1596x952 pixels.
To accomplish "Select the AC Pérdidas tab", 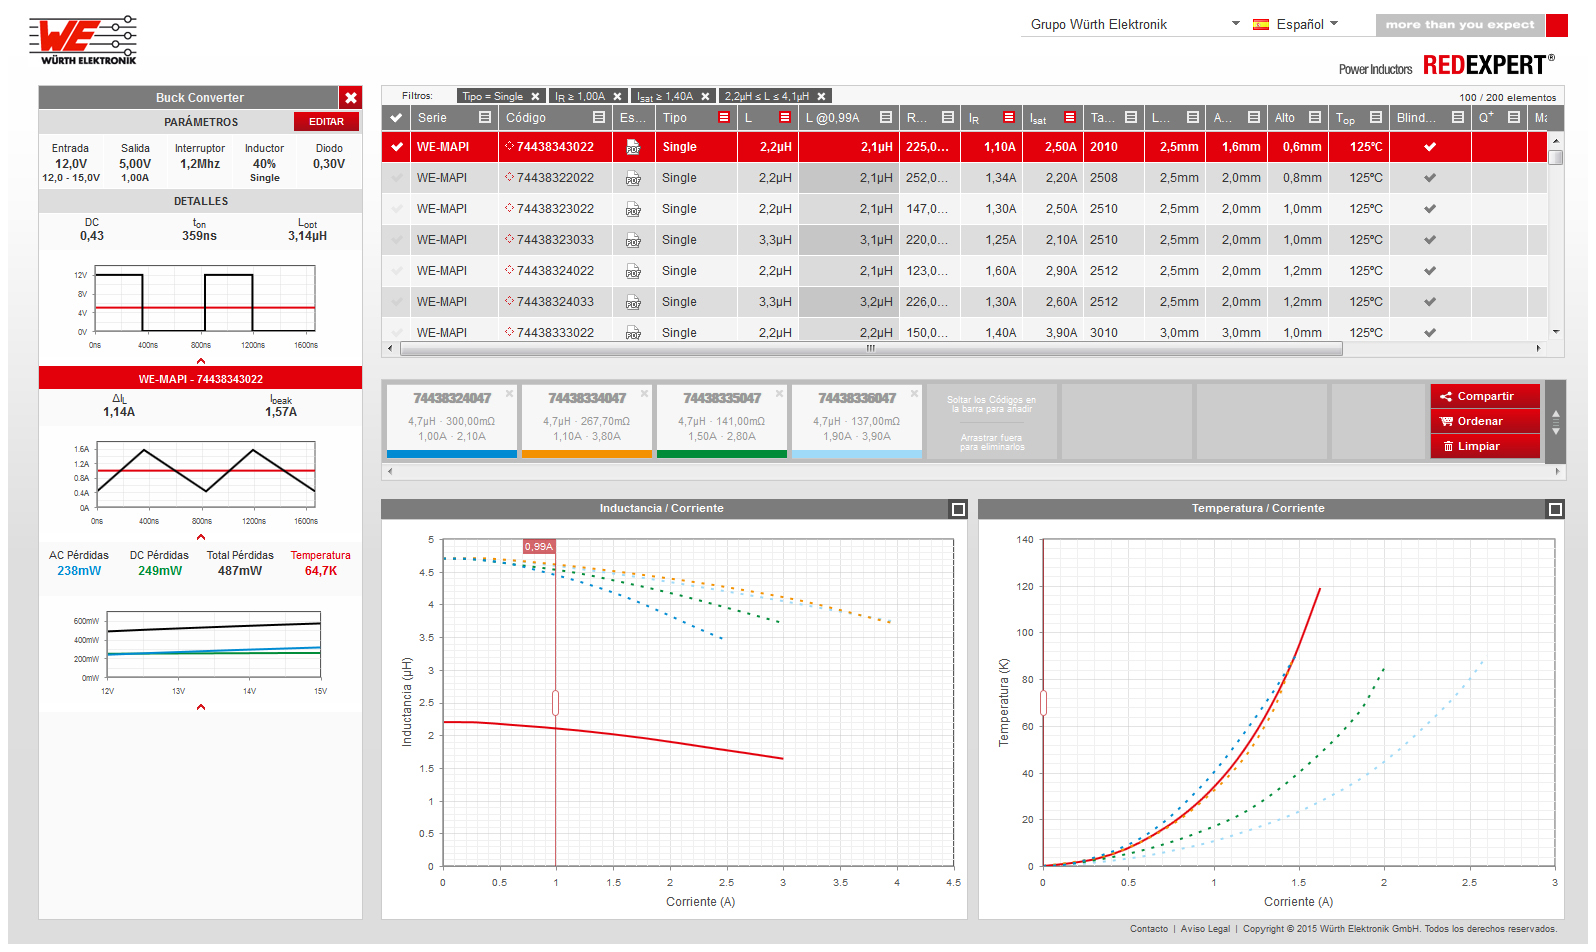I will click(79, 563).
